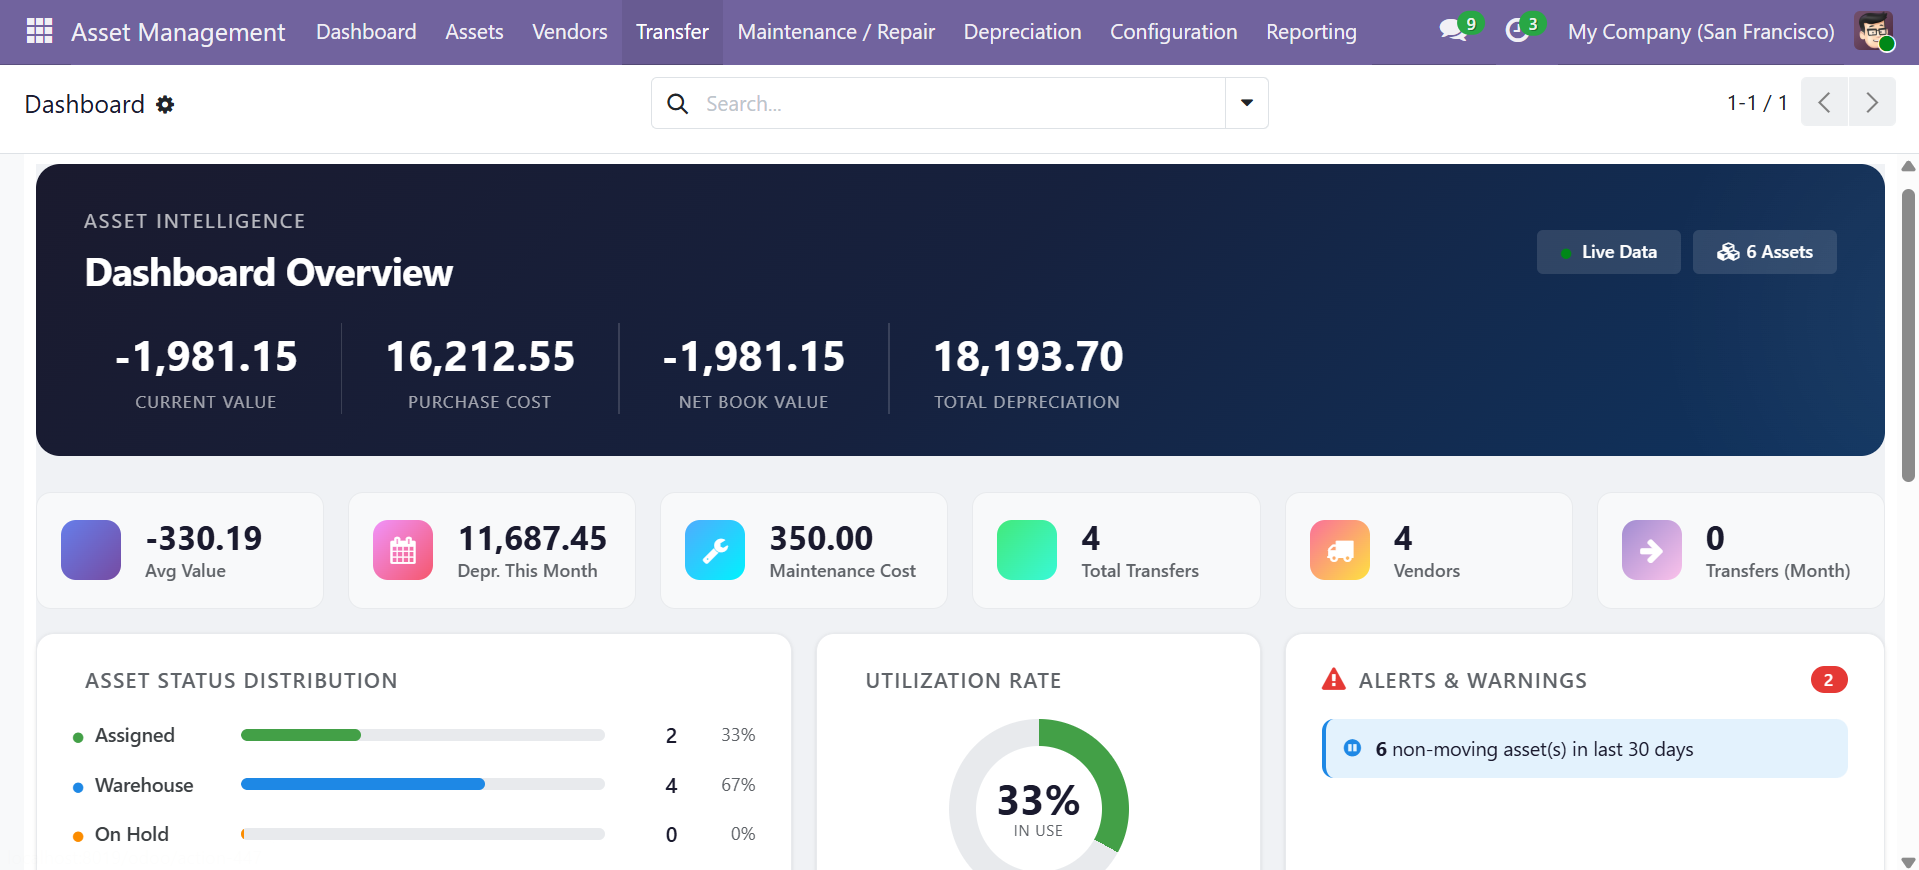Viewport: 1919px width, 870px height.
Task: Click the -1,981.15 Current Value figure
Action: (206, 357)
